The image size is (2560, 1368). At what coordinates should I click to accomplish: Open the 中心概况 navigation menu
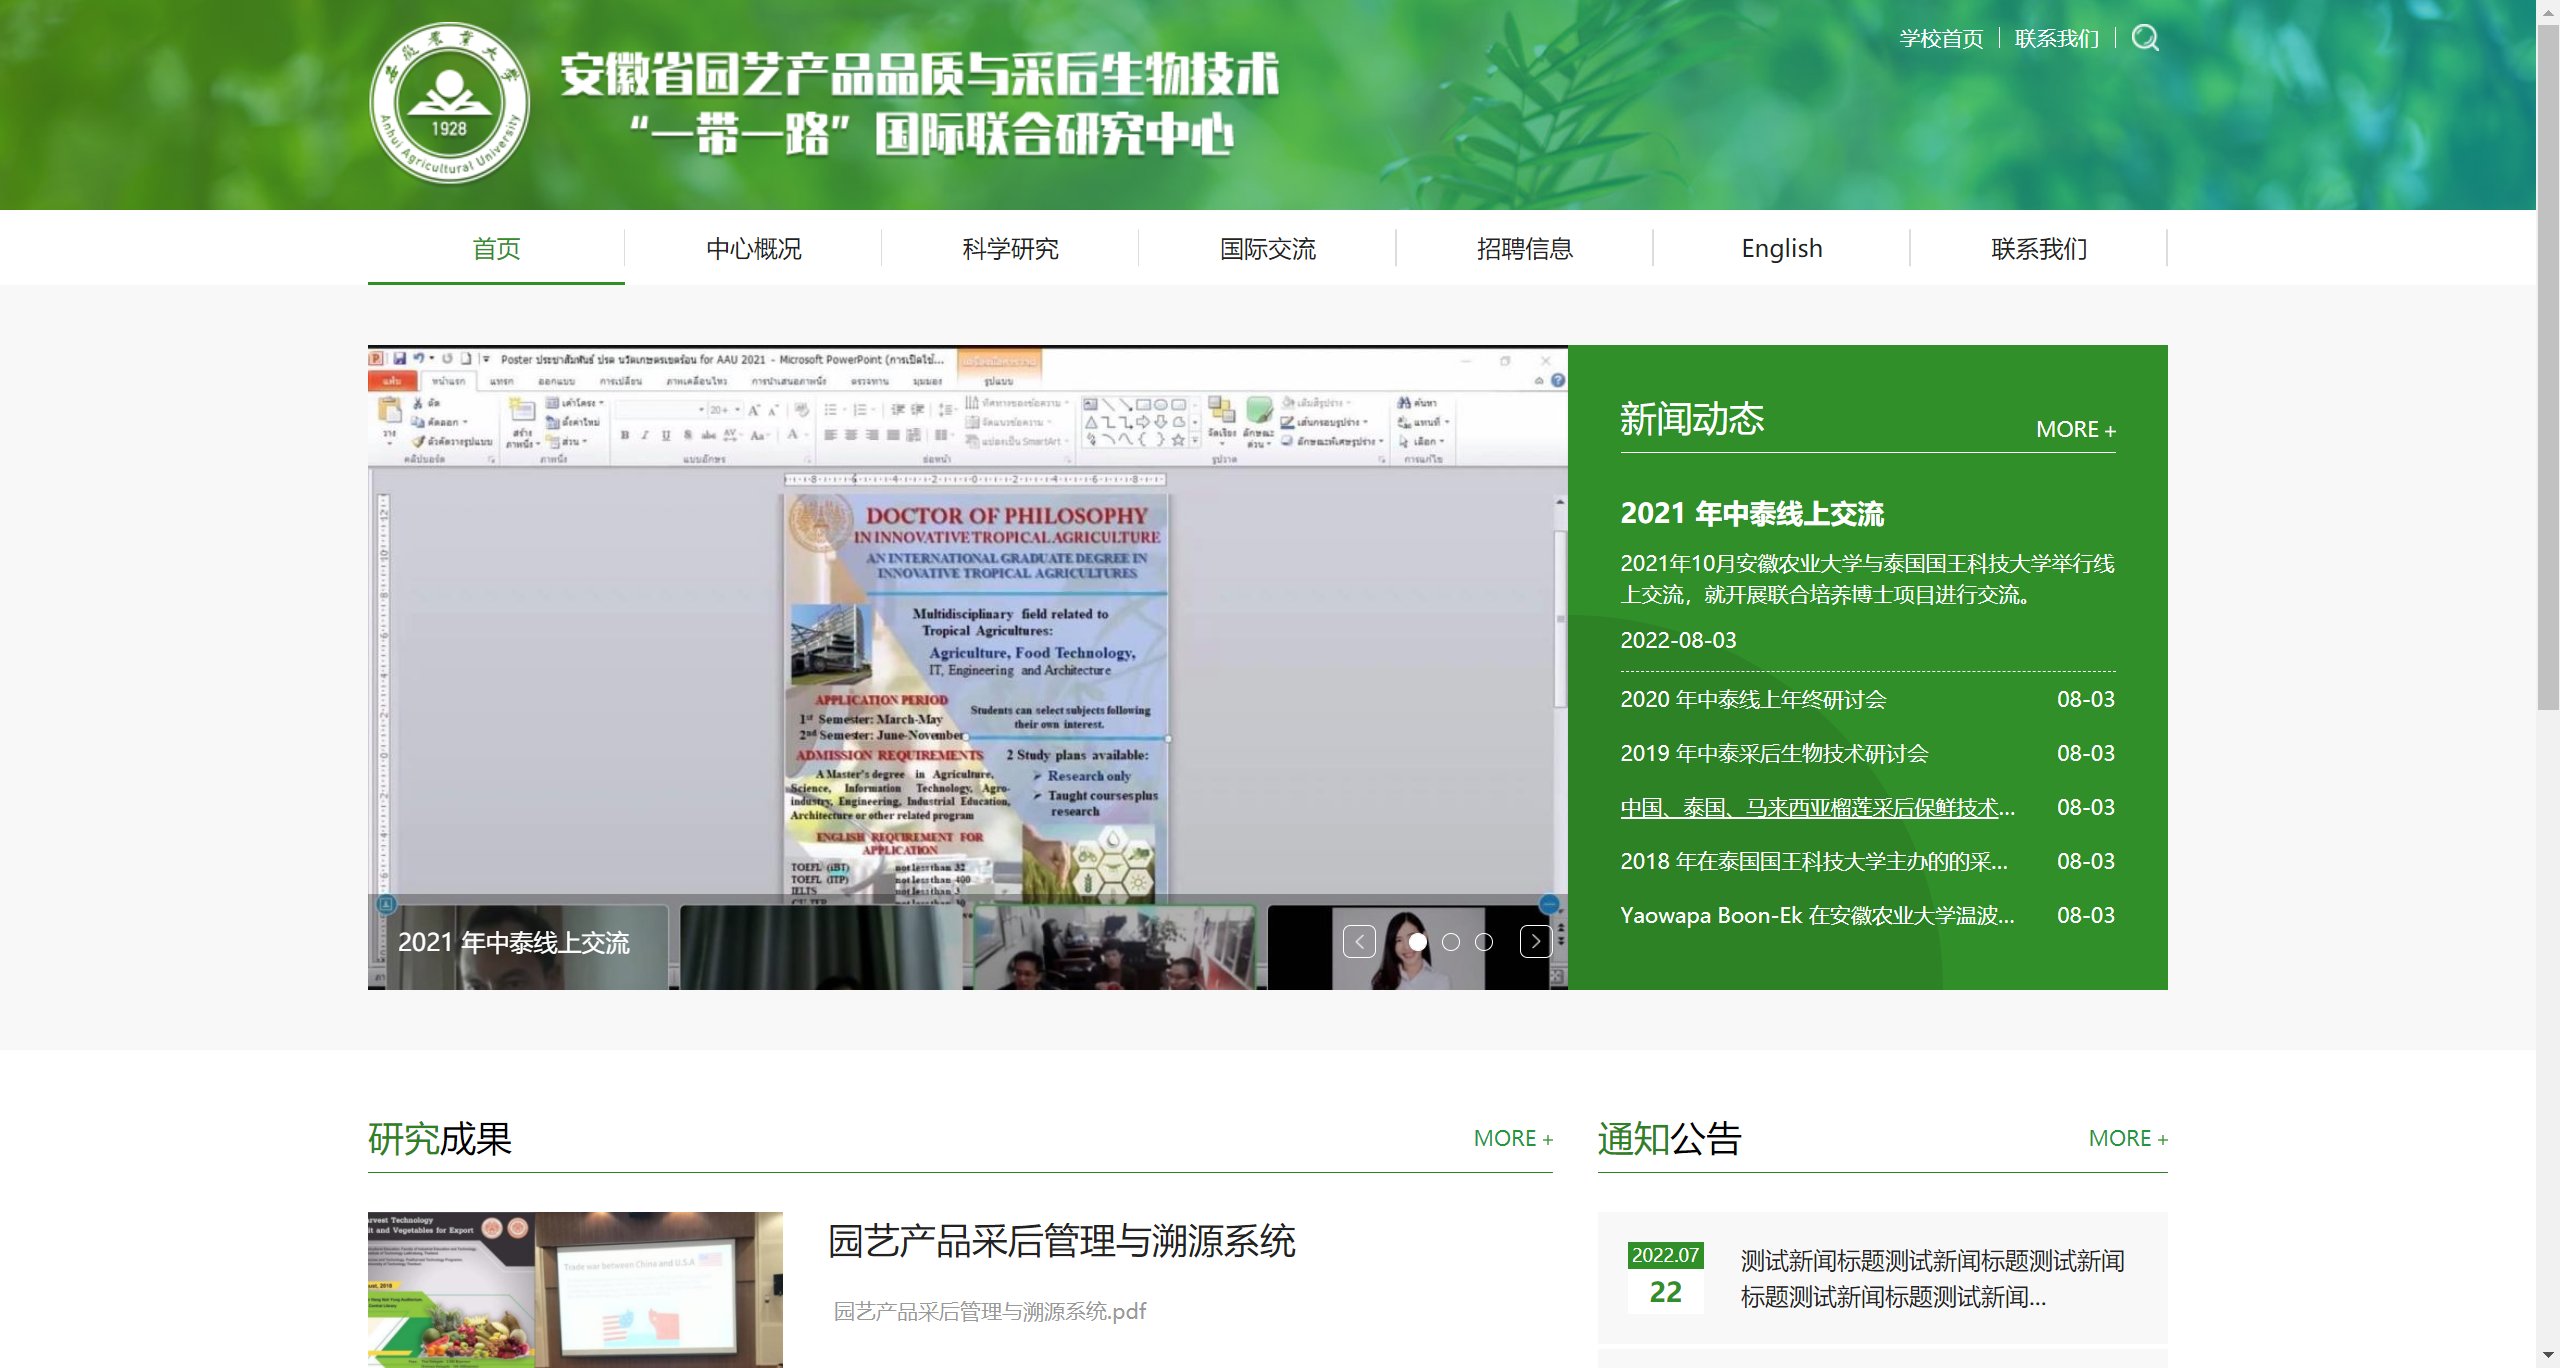(753, 248)
